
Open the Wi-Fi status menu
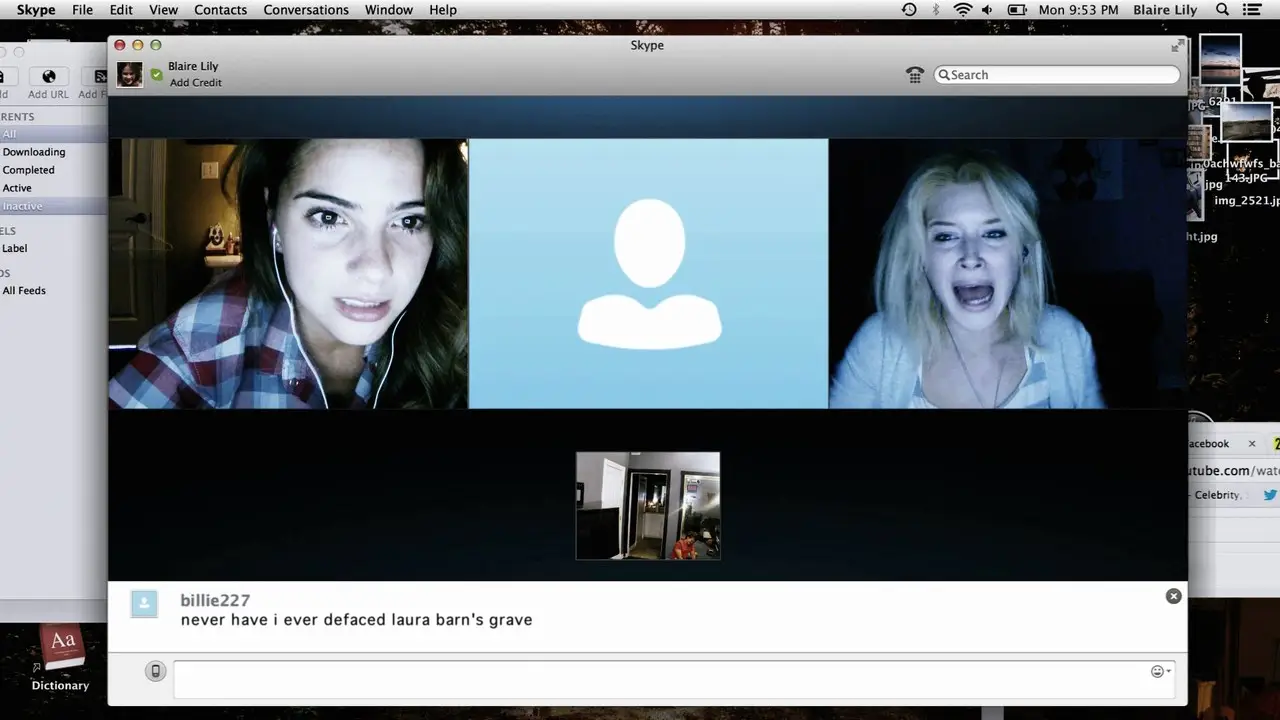pyautogui.click(x=963, y=10)
